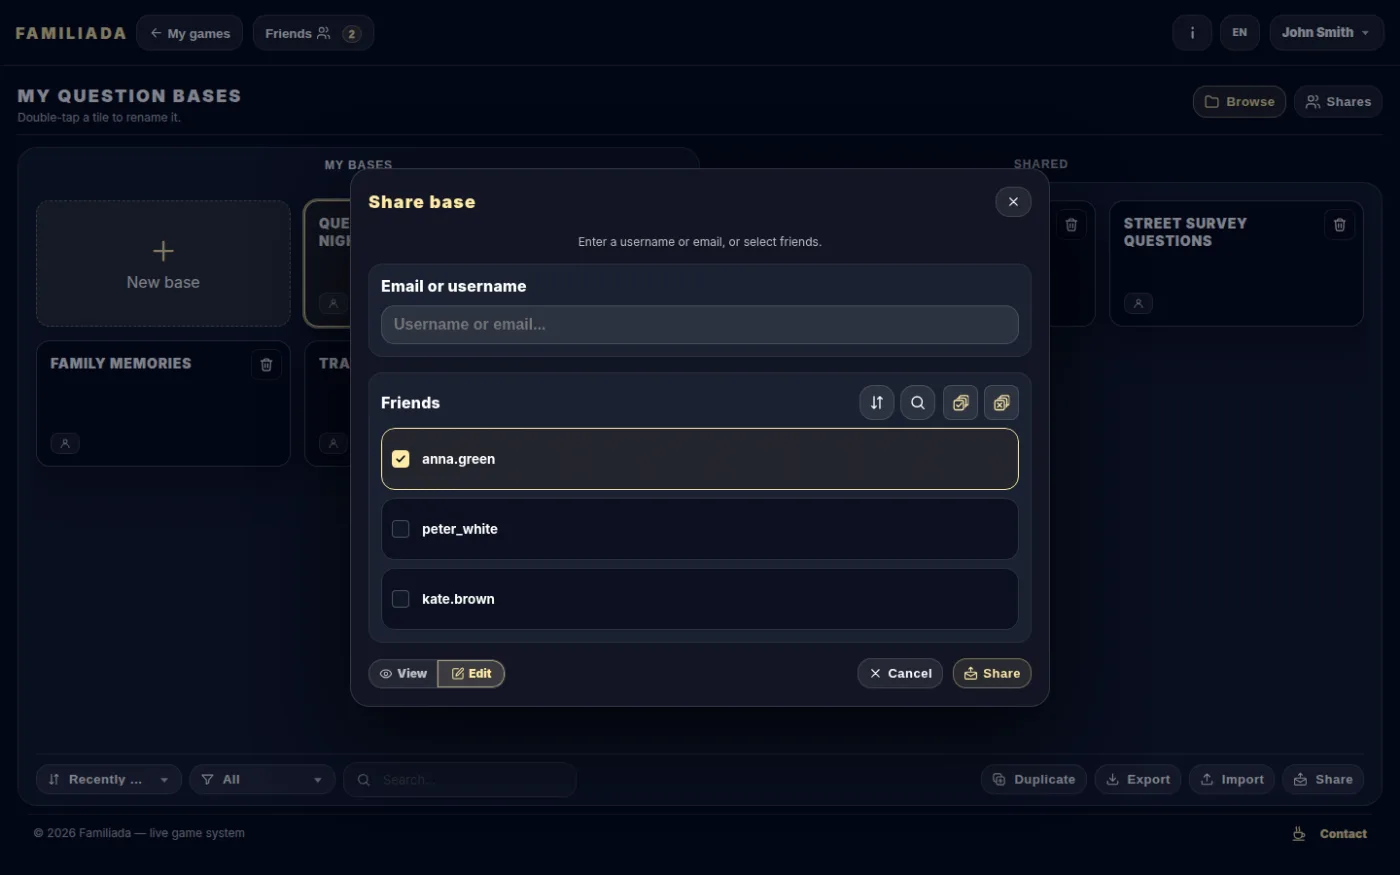
Task: Open Recently sort dropdown
Action: [109, 779]
